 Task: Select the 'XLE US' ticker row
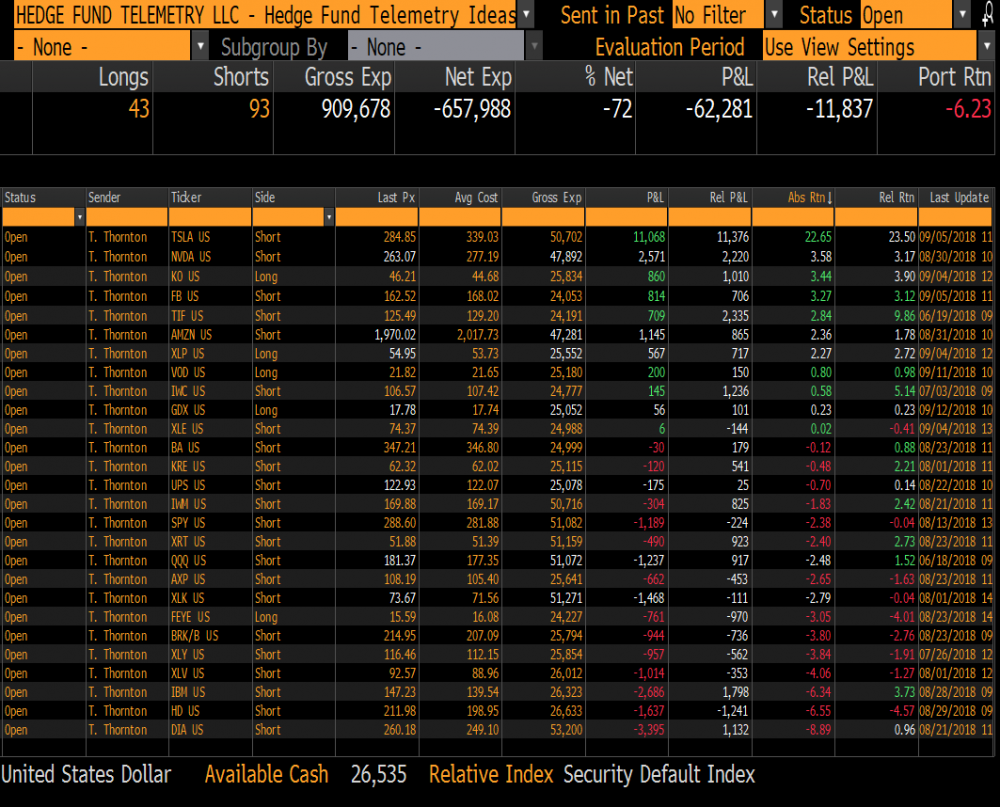pyautogui.click(x=497, y=429)
